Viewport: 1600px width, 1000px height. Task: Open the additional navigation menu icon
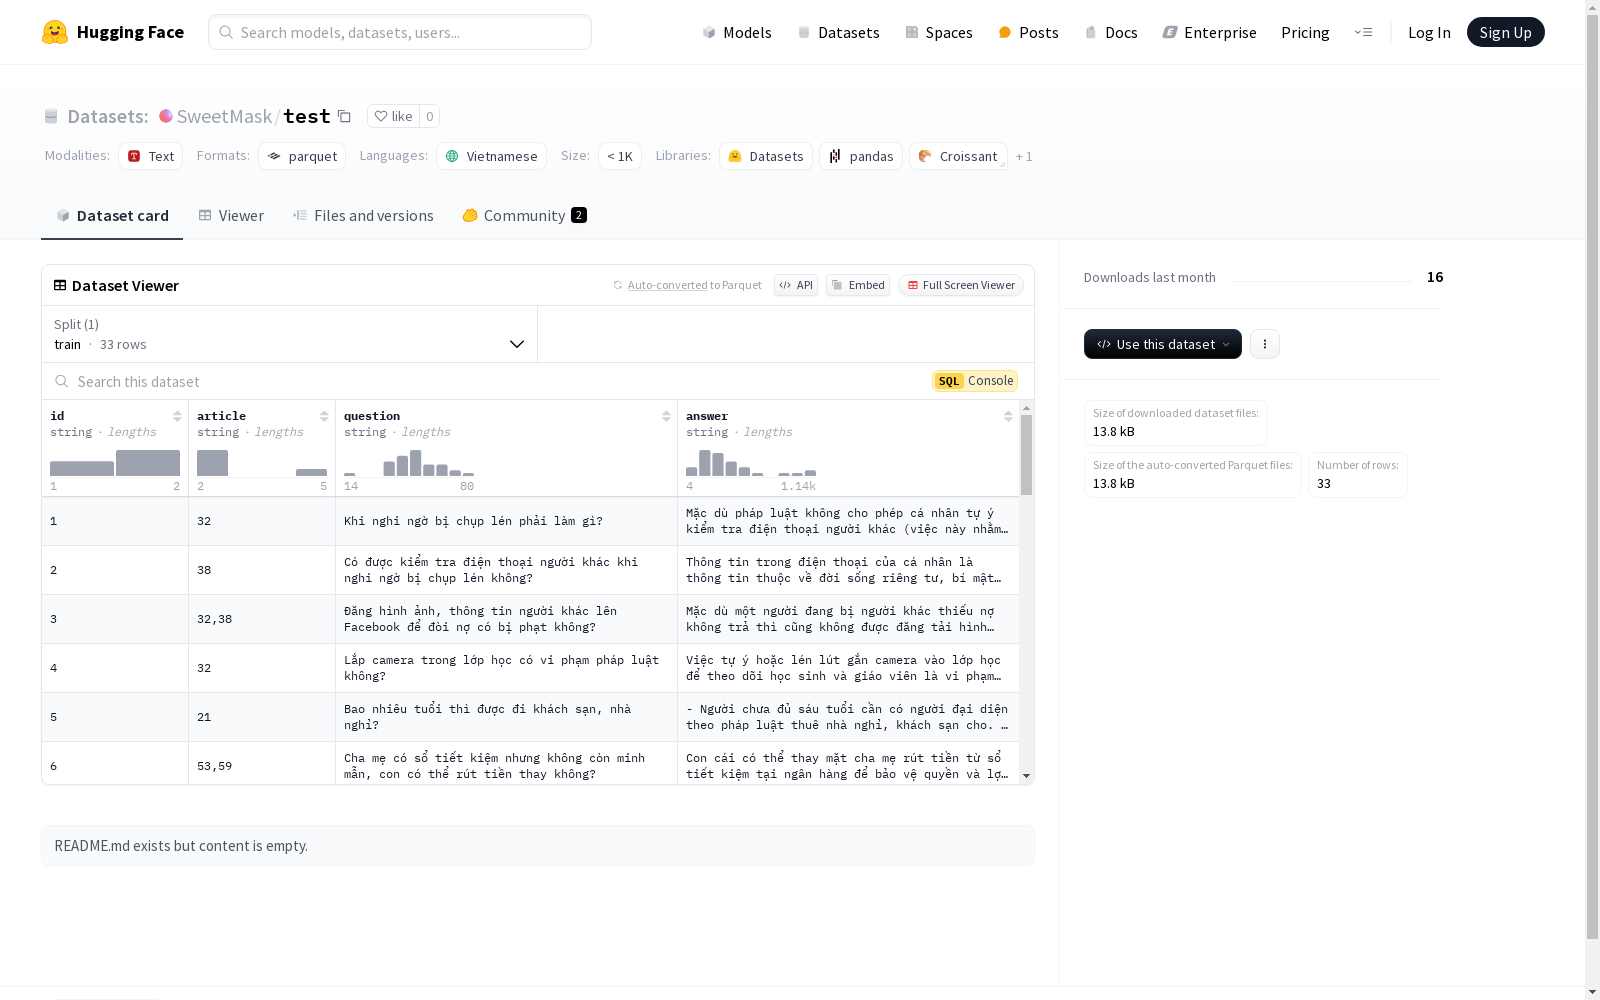pyautogui.click(x=1363, y=32)
